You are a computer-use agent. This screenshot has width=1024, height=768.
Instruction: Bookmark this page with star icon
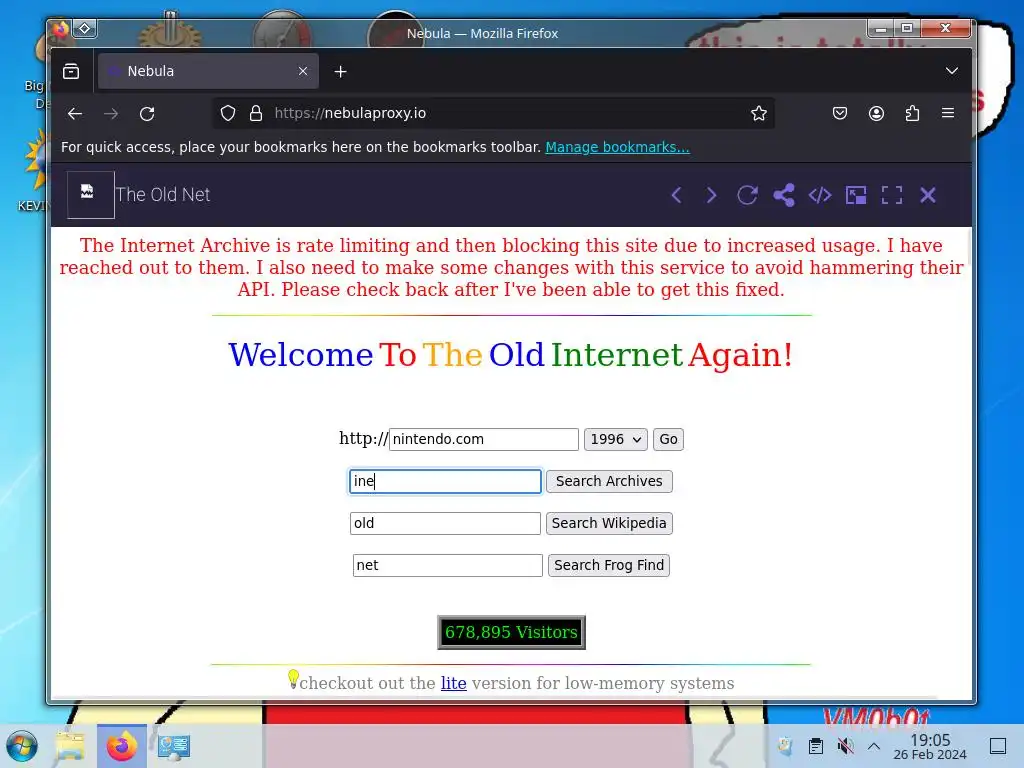(x=758, y=114)
